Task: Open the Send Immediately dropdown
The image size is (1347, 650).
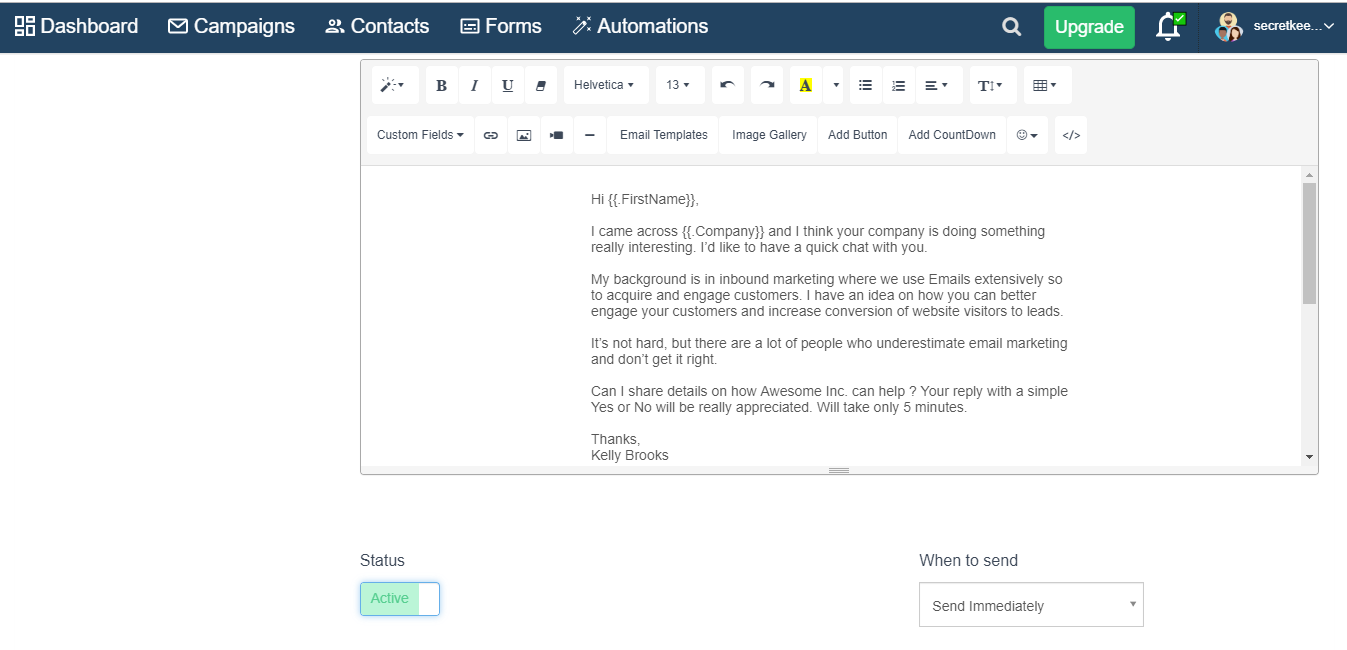Action: tap(1030, 605)
